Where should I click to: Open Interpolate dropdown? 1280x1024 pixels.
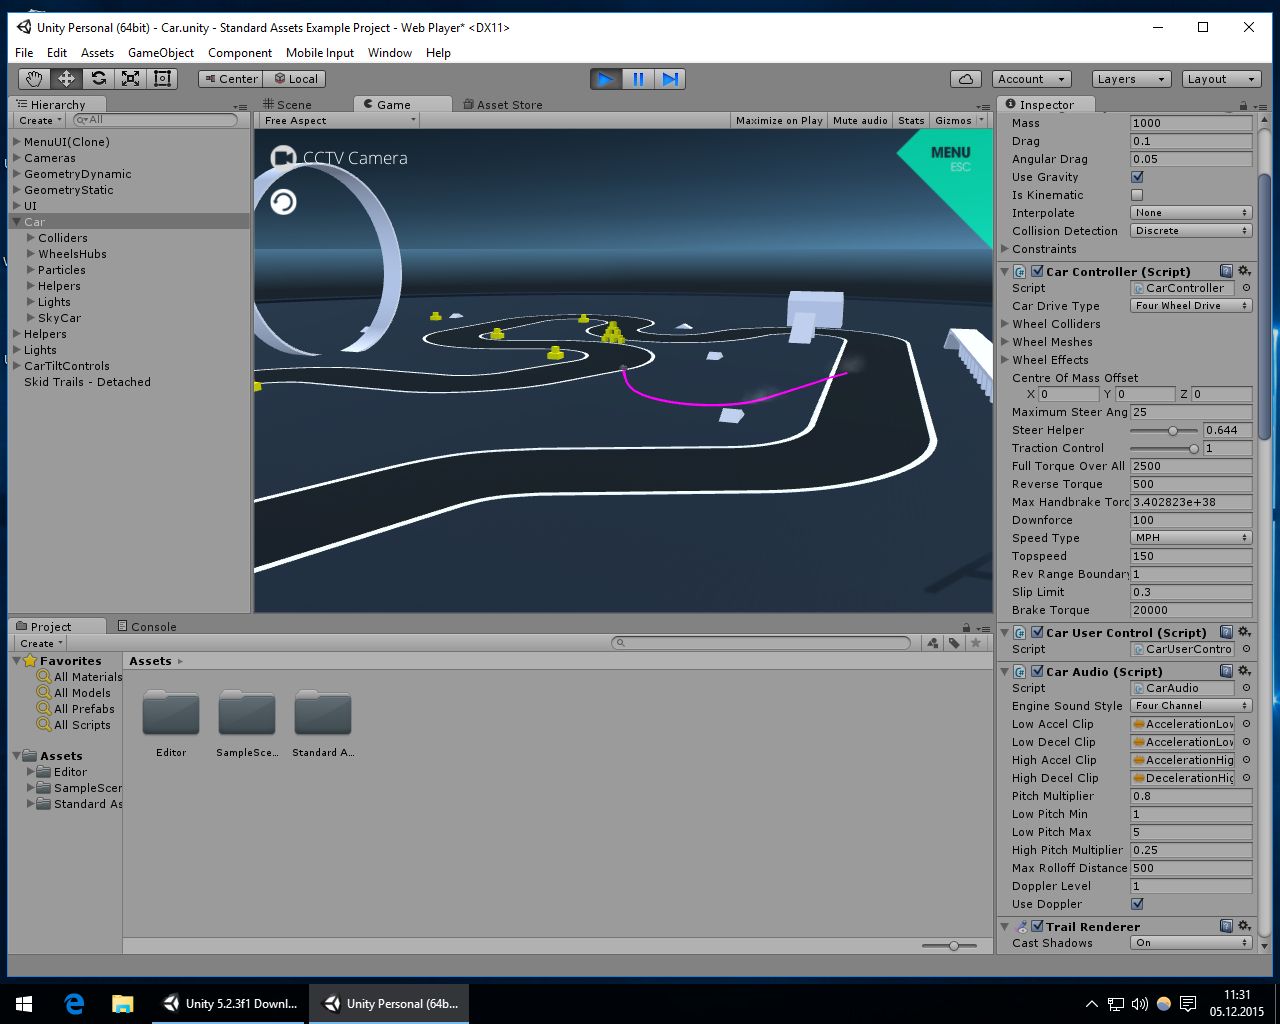1191,213
